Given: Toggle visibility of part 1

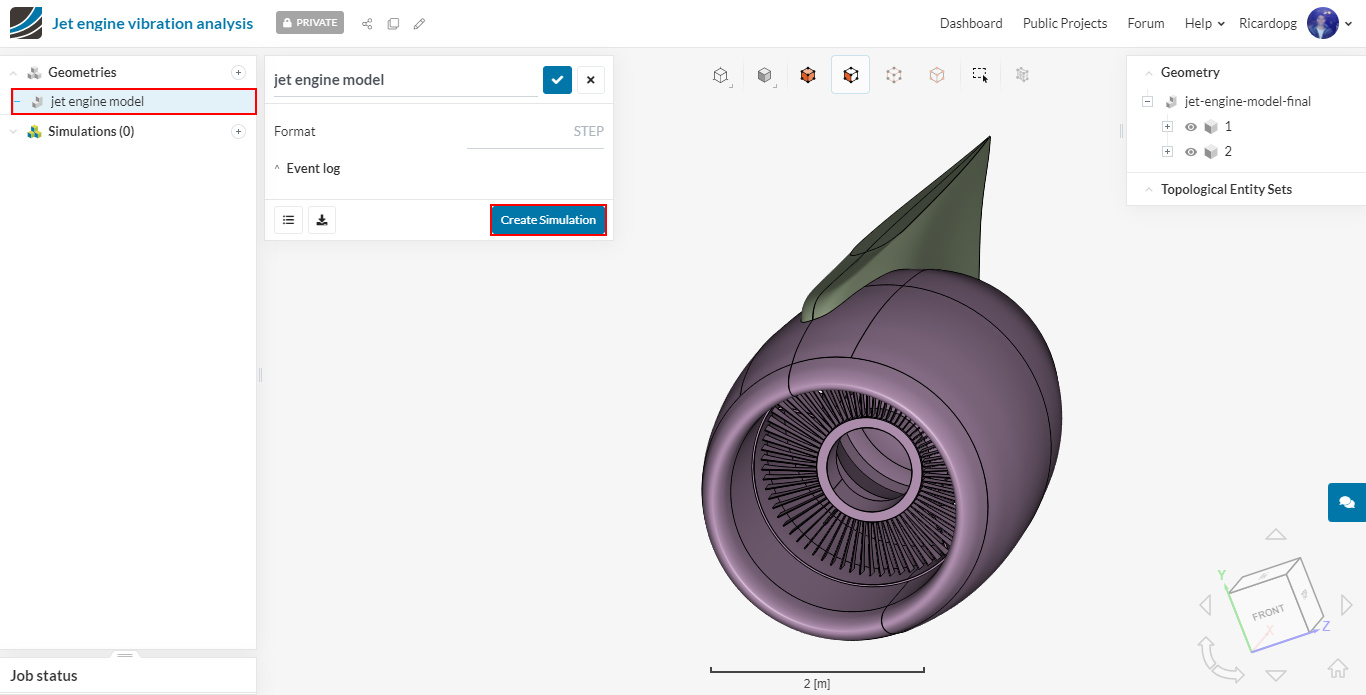Looking at the screenshot, I should click(1191, 127).
